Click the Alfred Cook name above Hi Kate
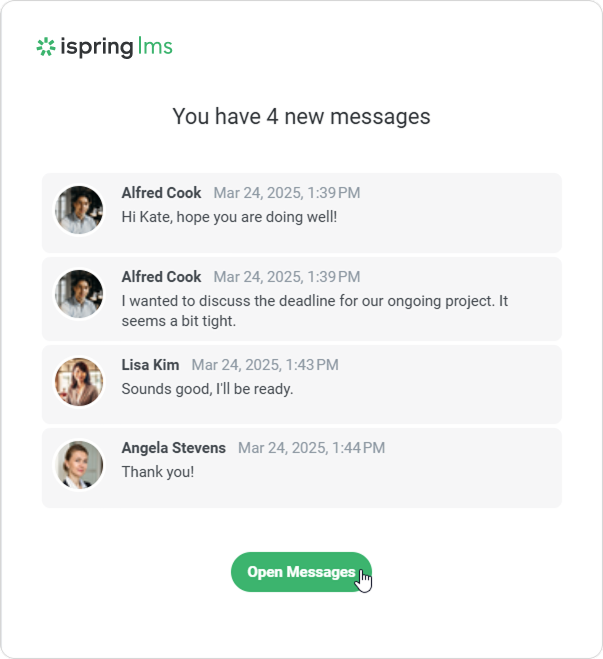 [x=161, y=193]
